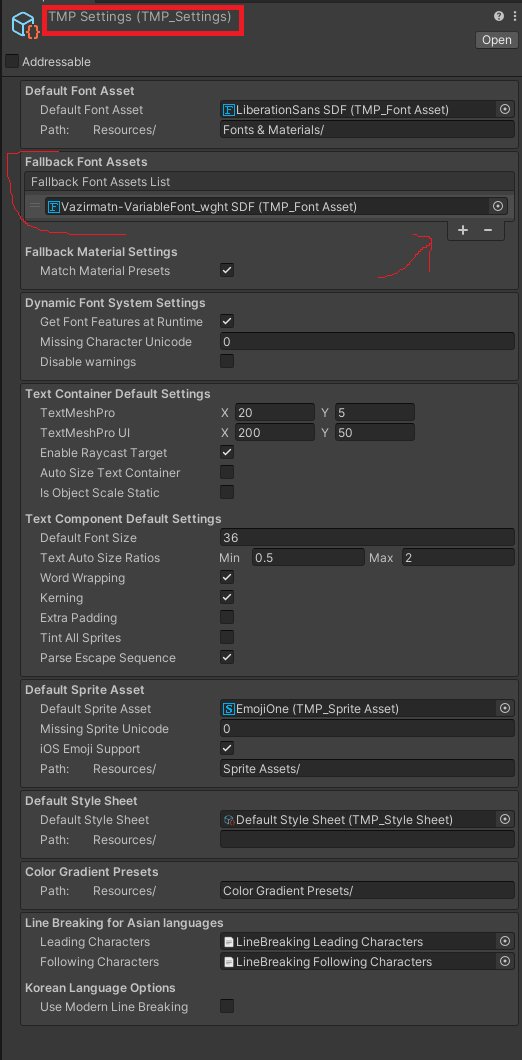Enable the Tint All Sprites checkbox
This screenshot has width=522, height=1060.
[227, 637]
